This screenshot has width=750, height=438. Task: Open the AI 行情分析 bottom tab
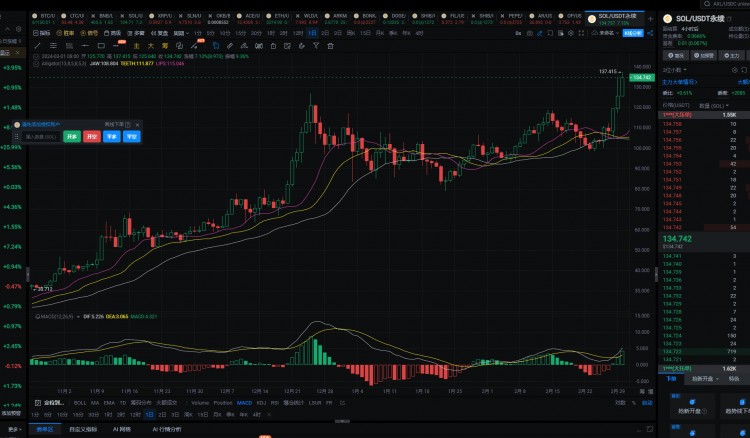[167, 429]
